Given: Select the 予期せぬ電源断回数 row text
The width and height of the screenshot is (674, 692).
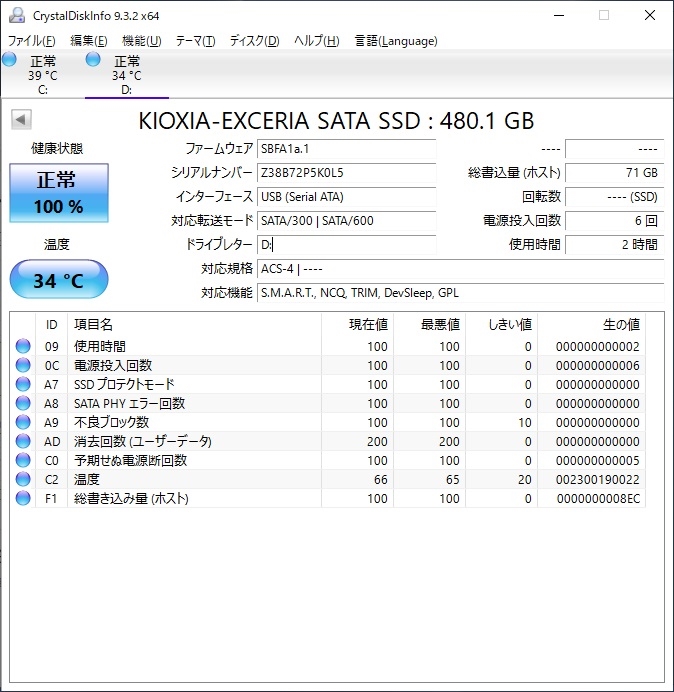Looking at the screenshot, I should coord(131,460).
